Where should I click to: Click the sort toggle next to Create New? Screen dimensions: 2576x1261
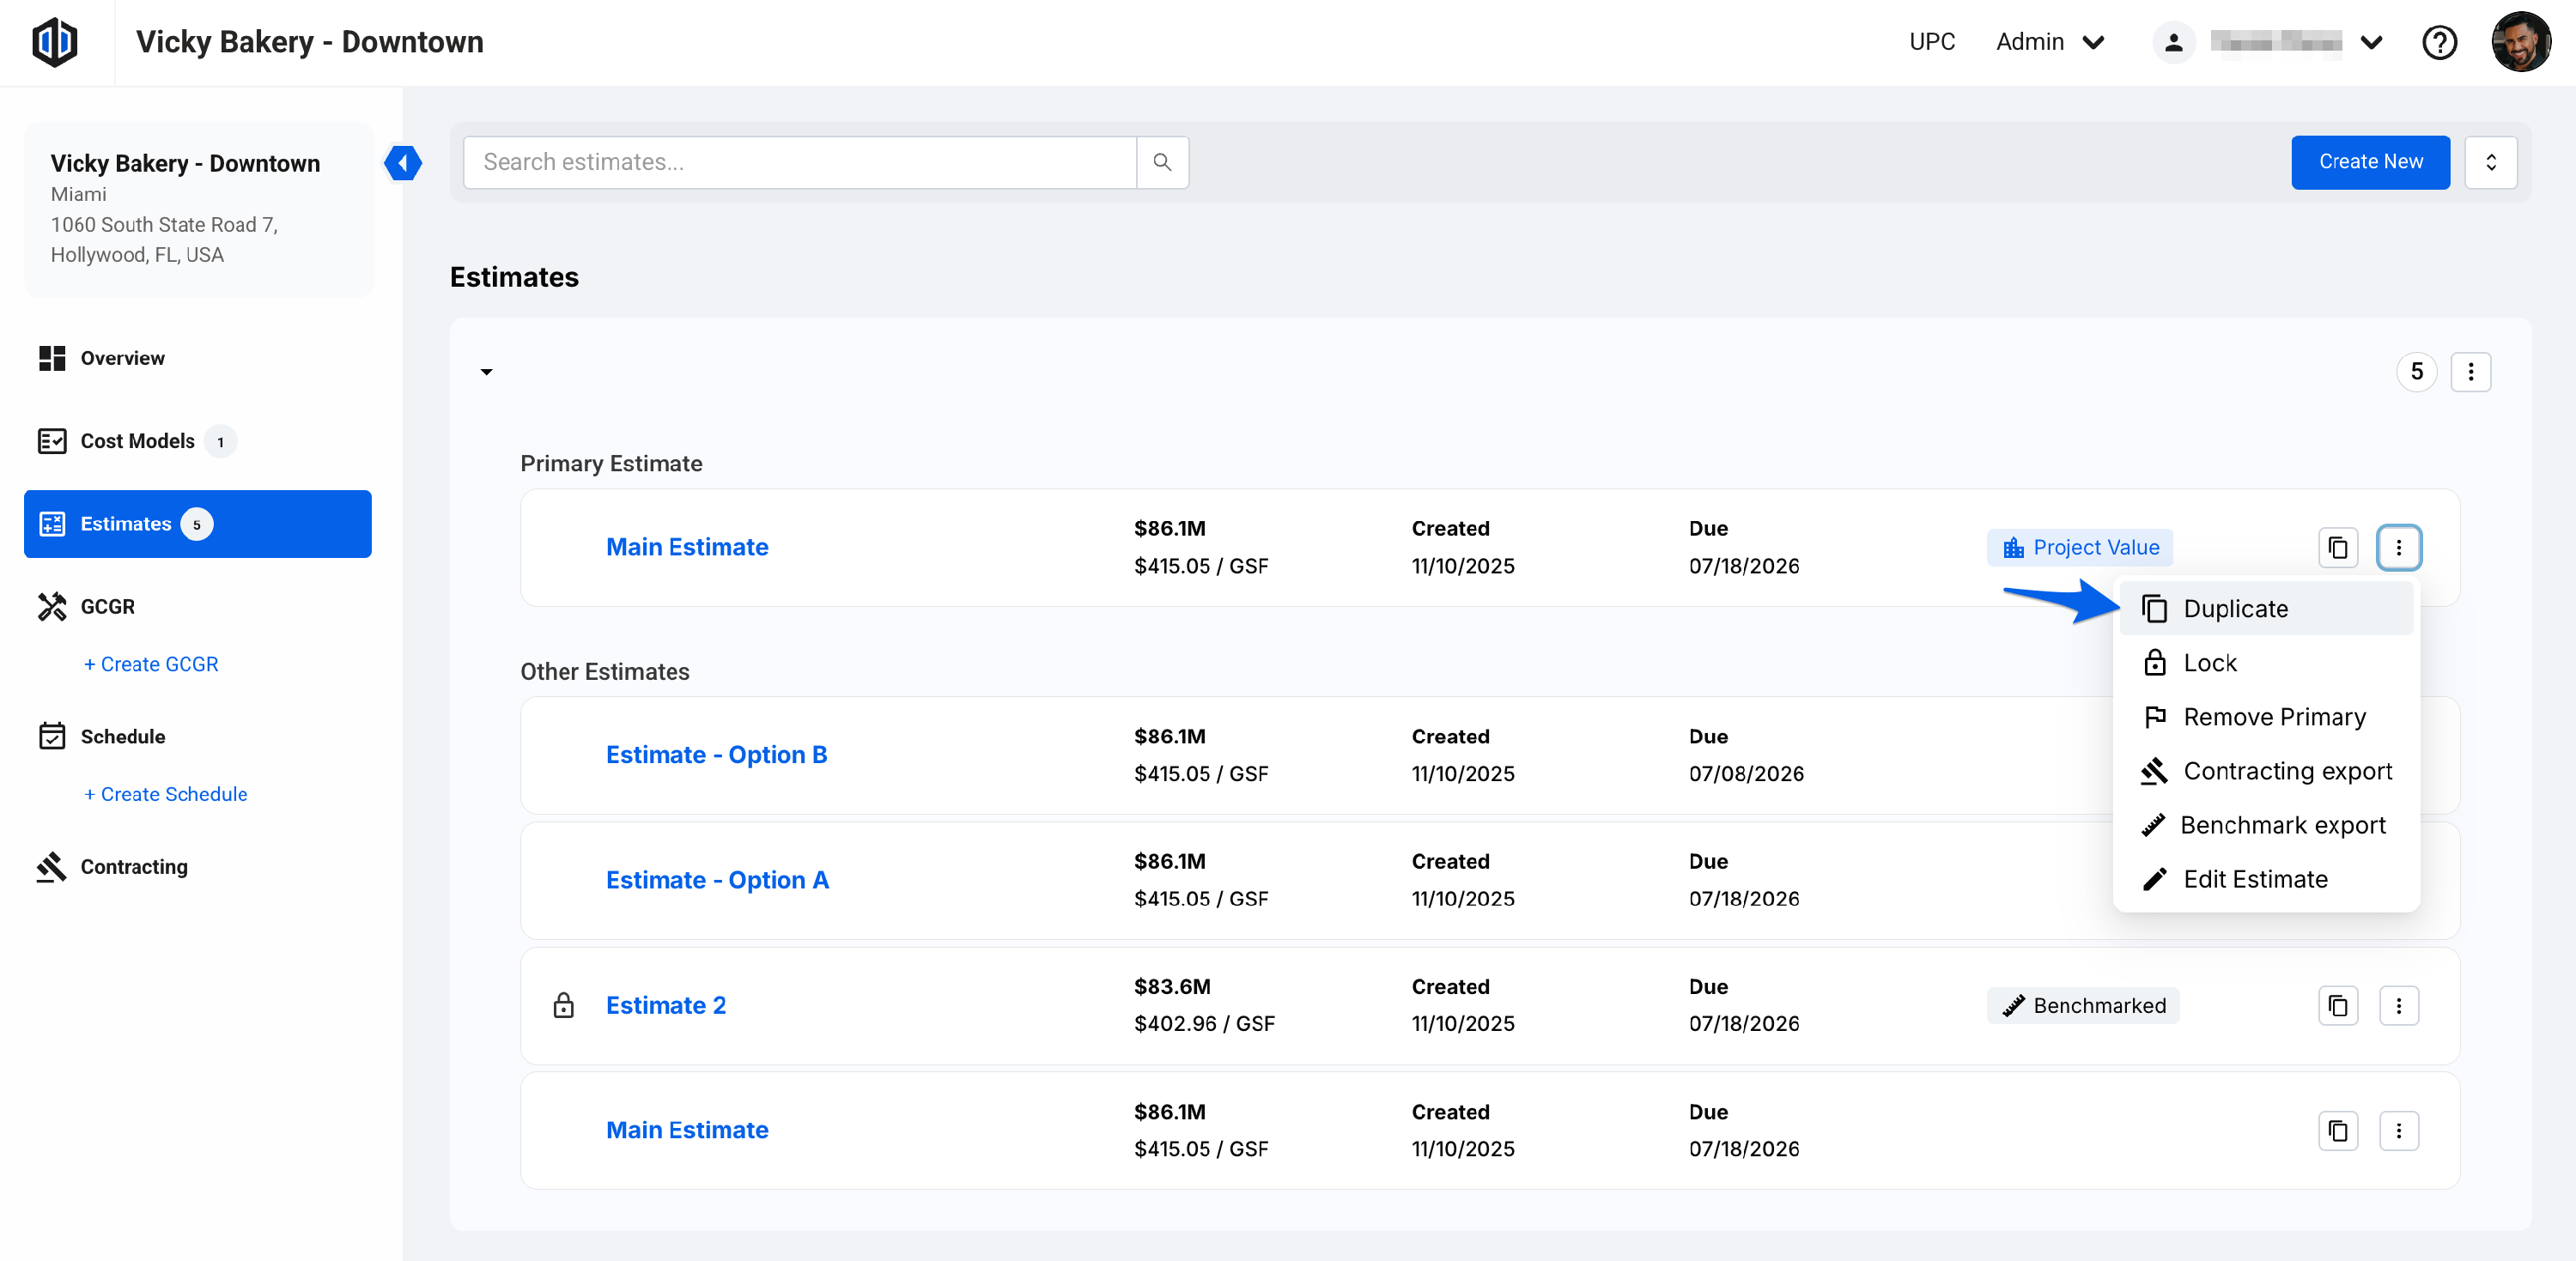point(2490,162)
